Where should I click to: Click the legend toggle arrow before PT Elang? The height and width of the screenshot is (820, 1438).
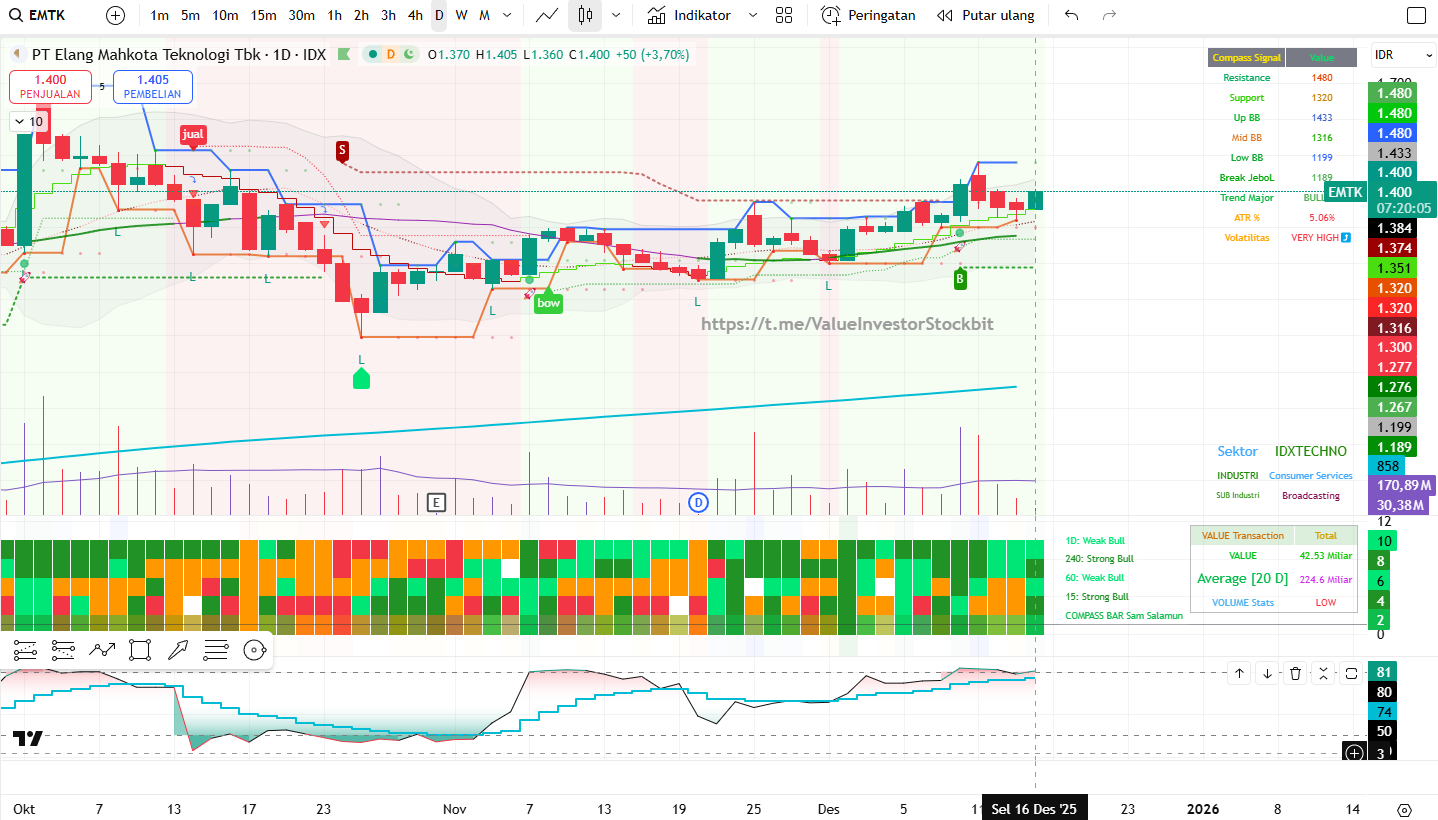tap(16, 55)
